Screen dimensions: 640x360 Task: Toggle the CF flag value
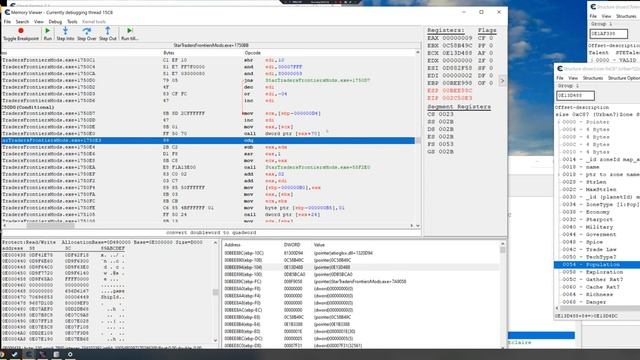click(x=485, y=38)
